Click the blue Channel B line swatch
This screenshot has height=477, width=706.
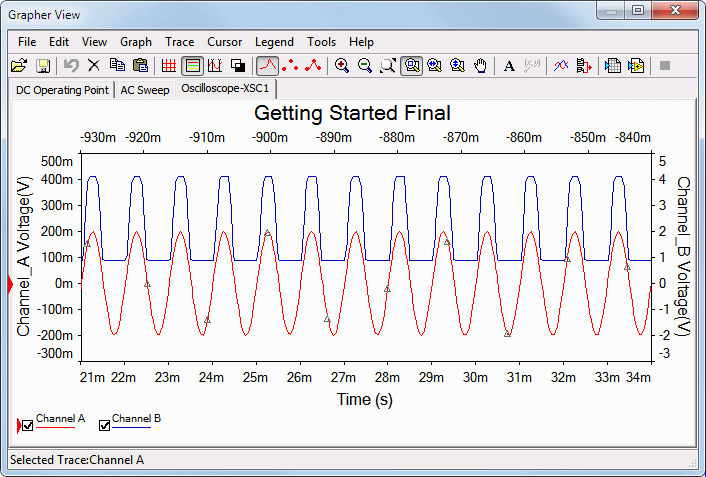pyautogui.click(x=131, y=427)
